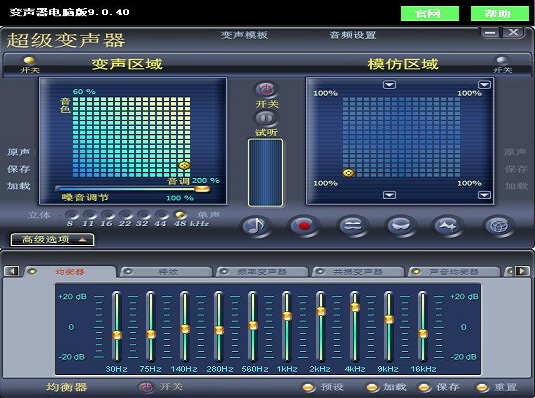The image size is (535, 398).
Task: Click the 预设 preset gold button
Action: point(308,387)
